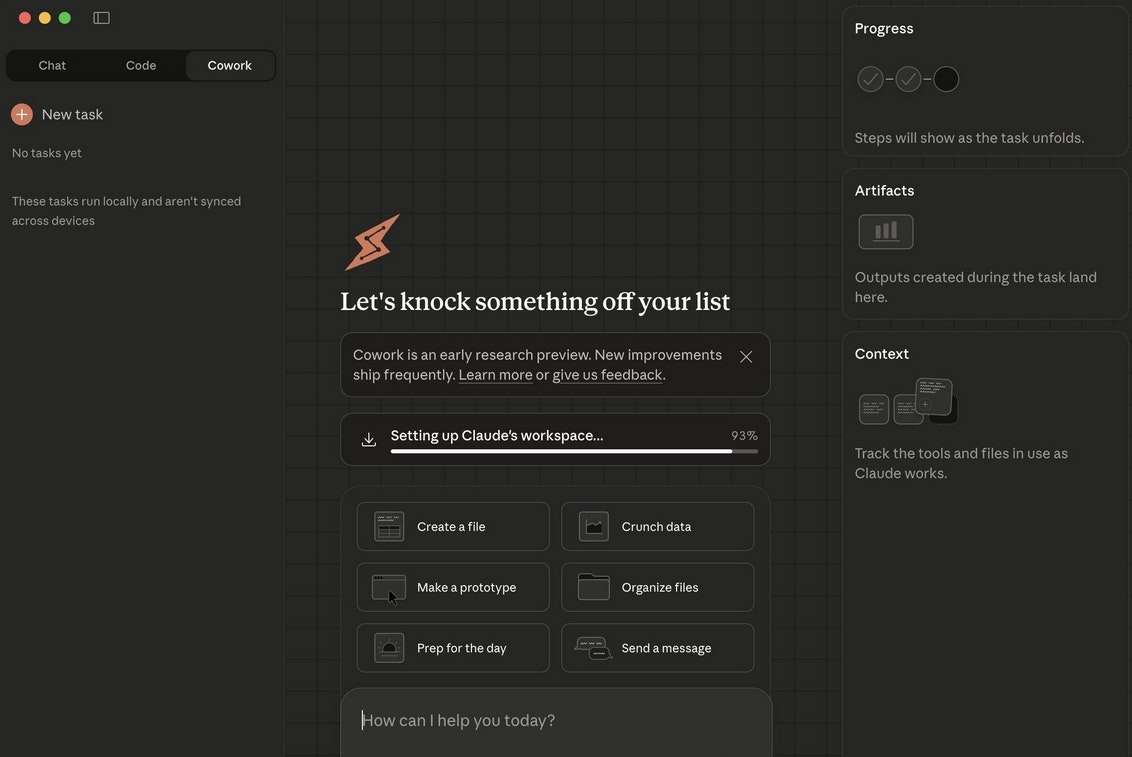This screenshot has height=757, width=1132.
Task: Select the Create a file icon
Action: pos(389,525)
